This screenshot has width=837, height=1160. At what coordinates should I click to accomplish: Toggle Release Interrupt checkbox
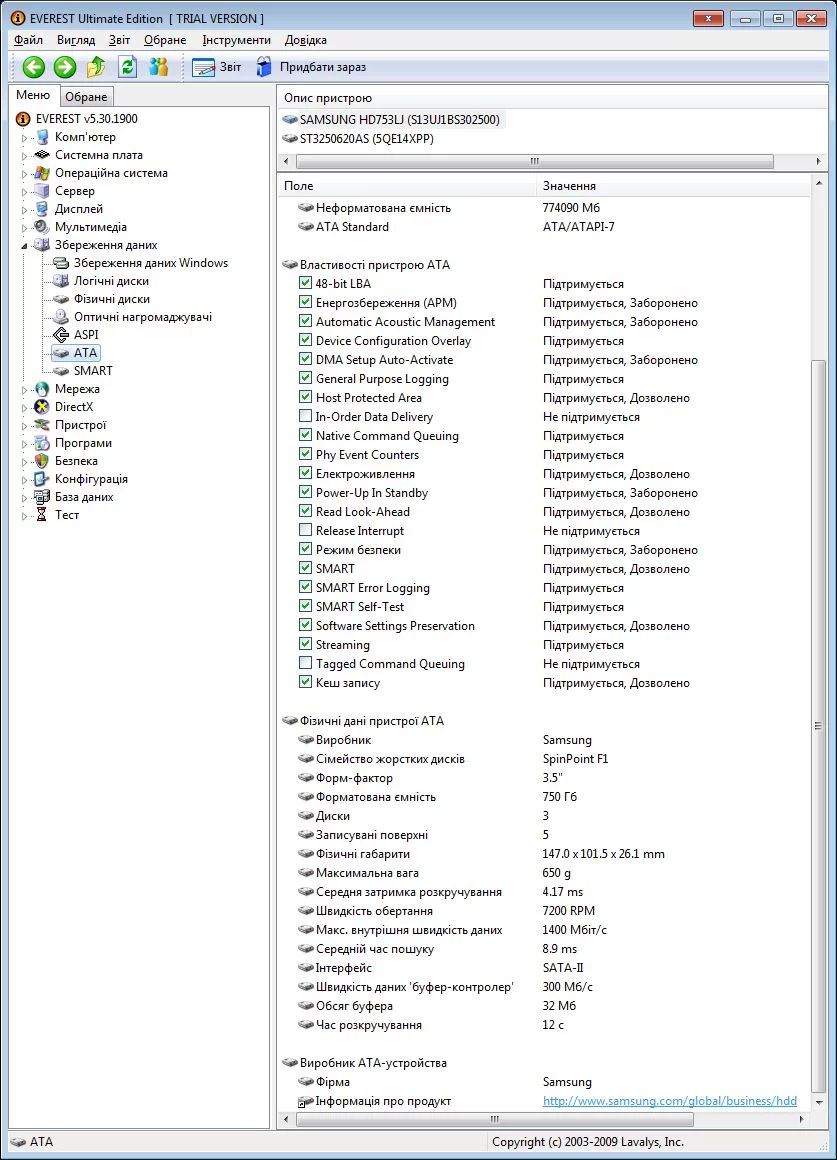pyautogui.click(x=305, y=530)
